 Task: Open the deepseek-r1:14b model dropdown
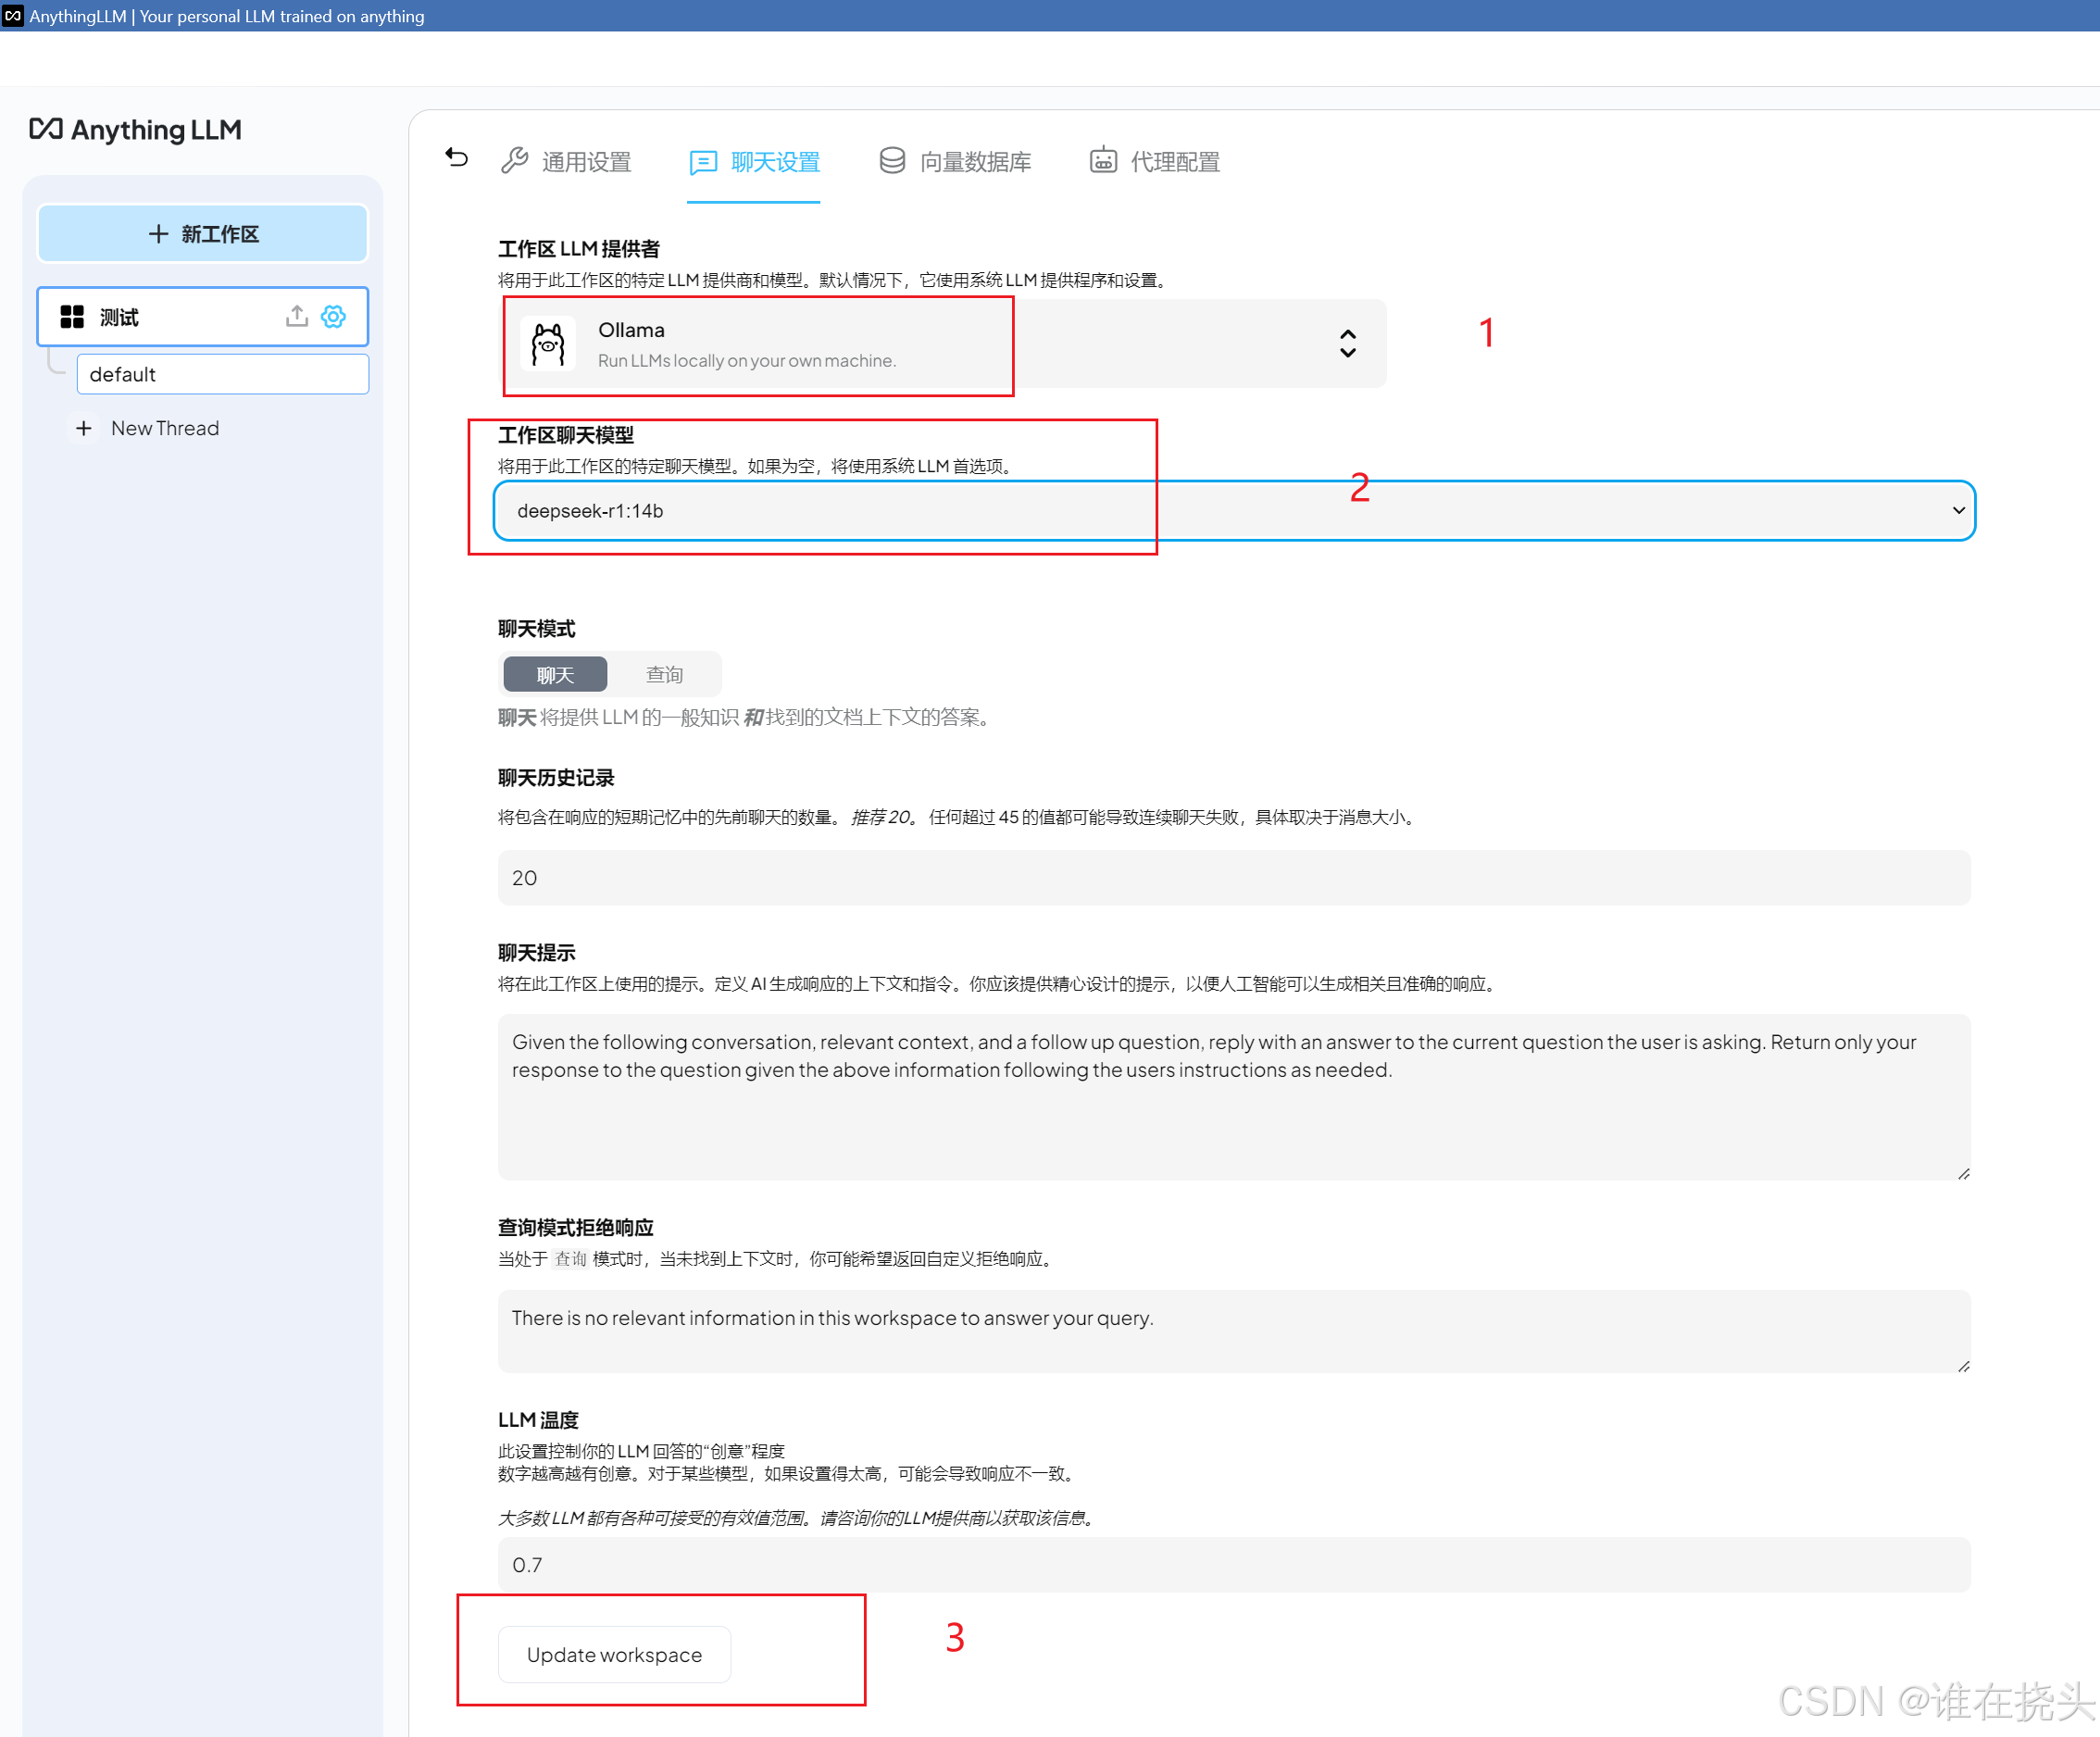(x=1233, y=511)
